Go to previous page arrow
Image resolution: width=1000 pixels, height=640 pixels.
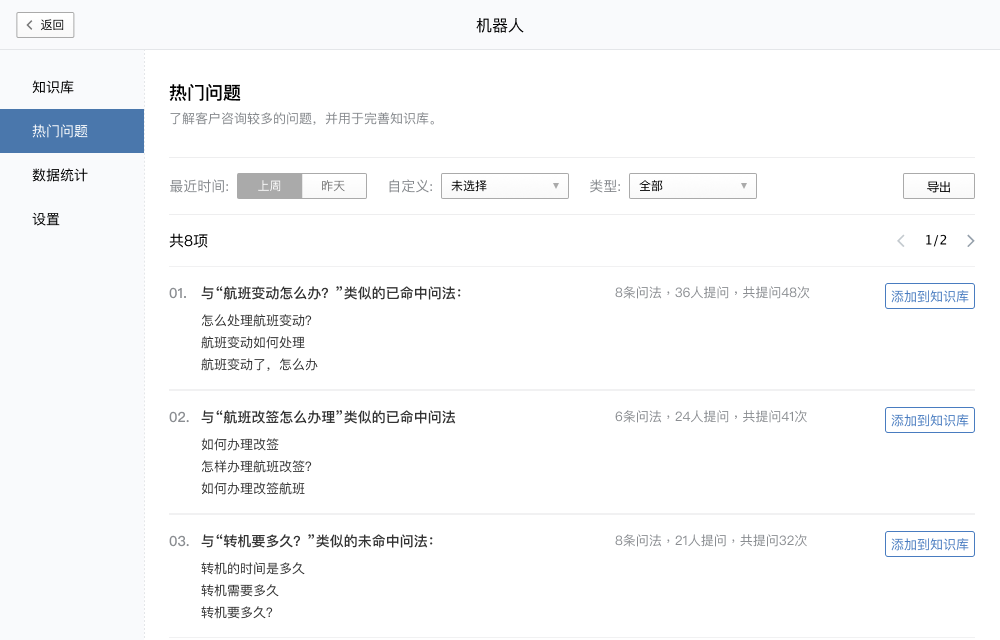point(901,241)
